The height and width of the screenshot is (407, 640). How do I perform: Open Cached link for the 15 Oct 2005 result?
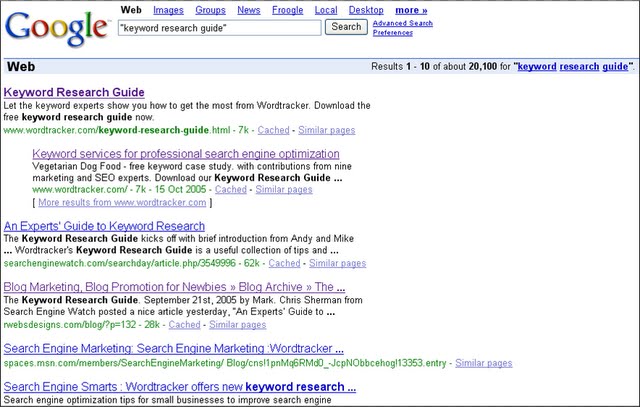click(231, 189)
